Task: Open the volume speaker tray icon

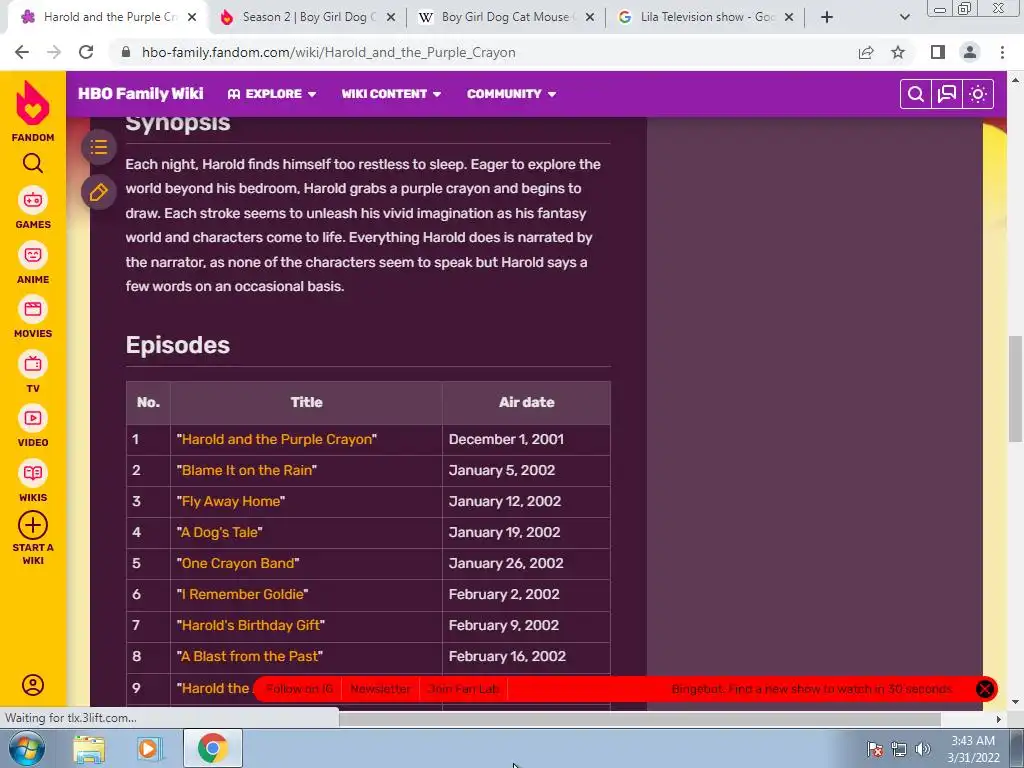Action: click(x=923, y=749)
